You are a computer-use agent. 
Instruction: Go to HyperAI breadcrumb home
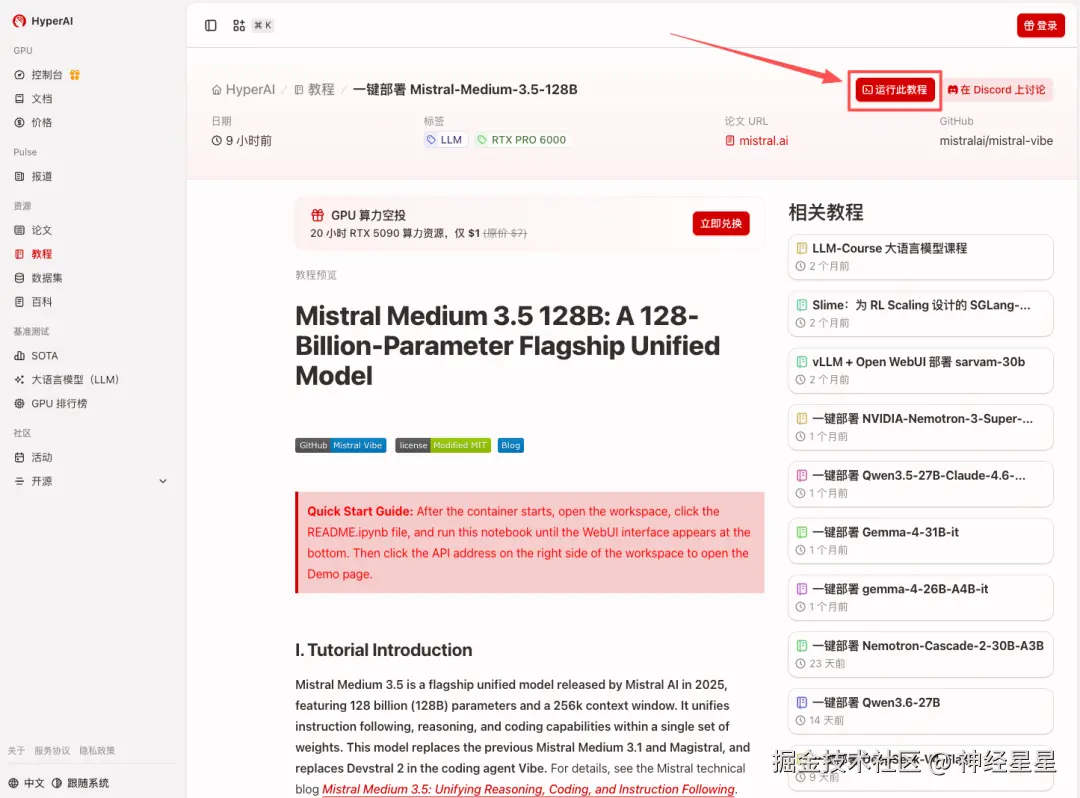point(243,90)
